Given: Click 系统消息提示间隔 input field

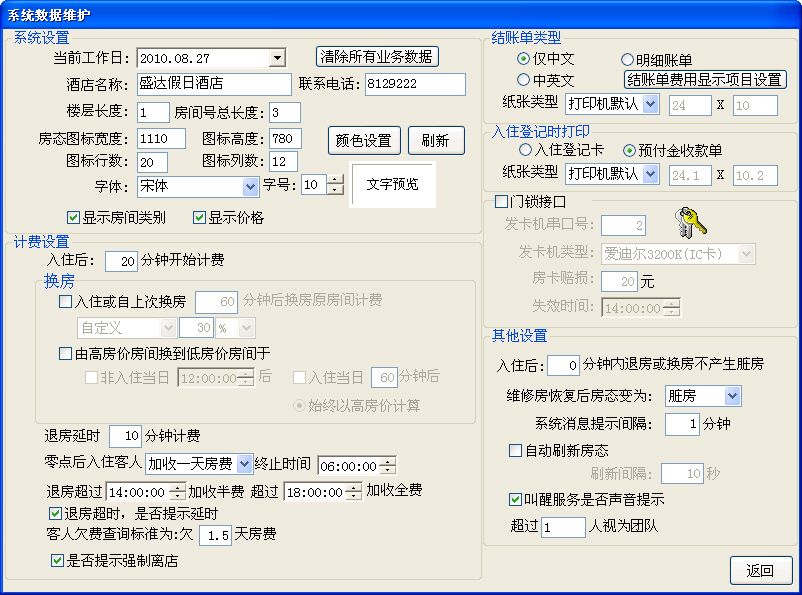Looking at the screenshot, I should [x=682, y=425].
